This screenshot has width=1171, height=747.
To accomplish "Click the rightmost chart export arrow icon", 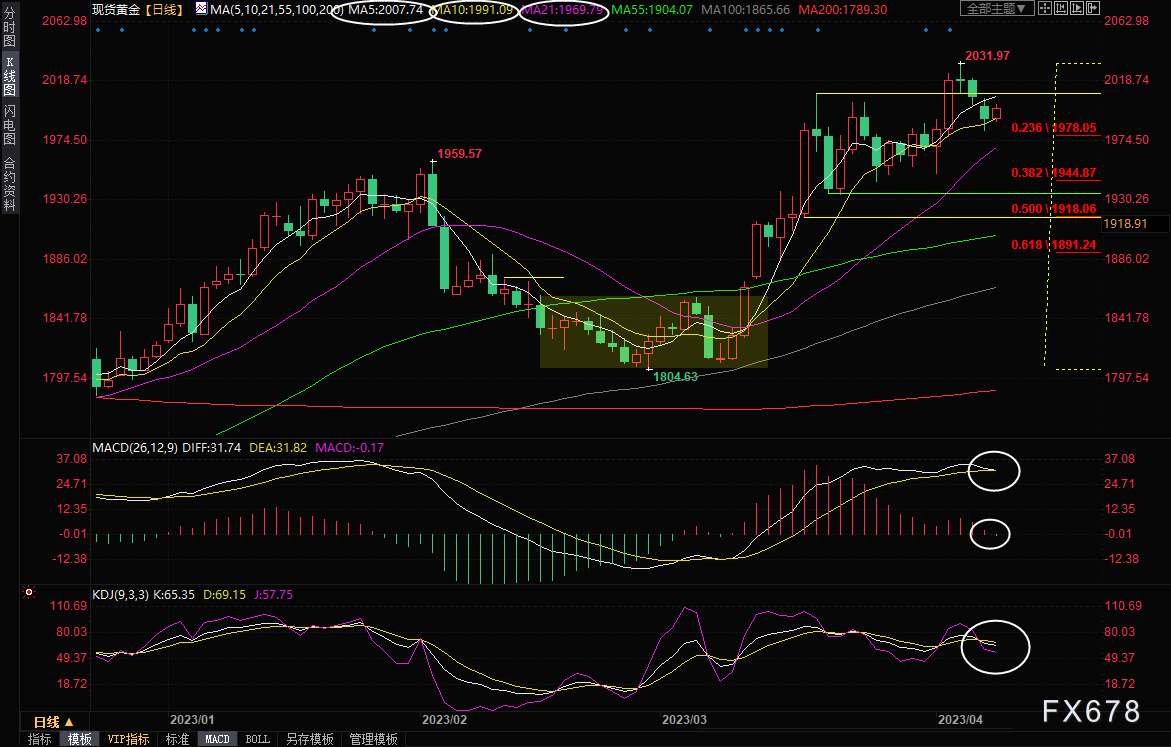I will click(1093, 9).
